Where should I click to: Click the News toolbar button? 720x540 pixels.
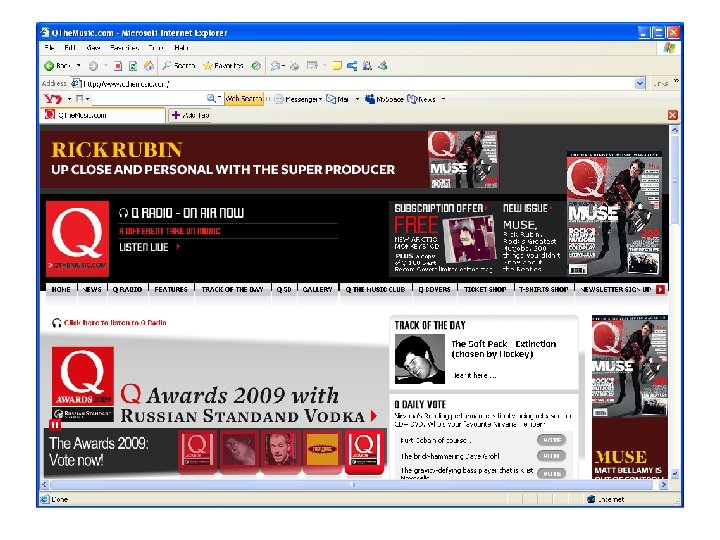pos(421,99)
